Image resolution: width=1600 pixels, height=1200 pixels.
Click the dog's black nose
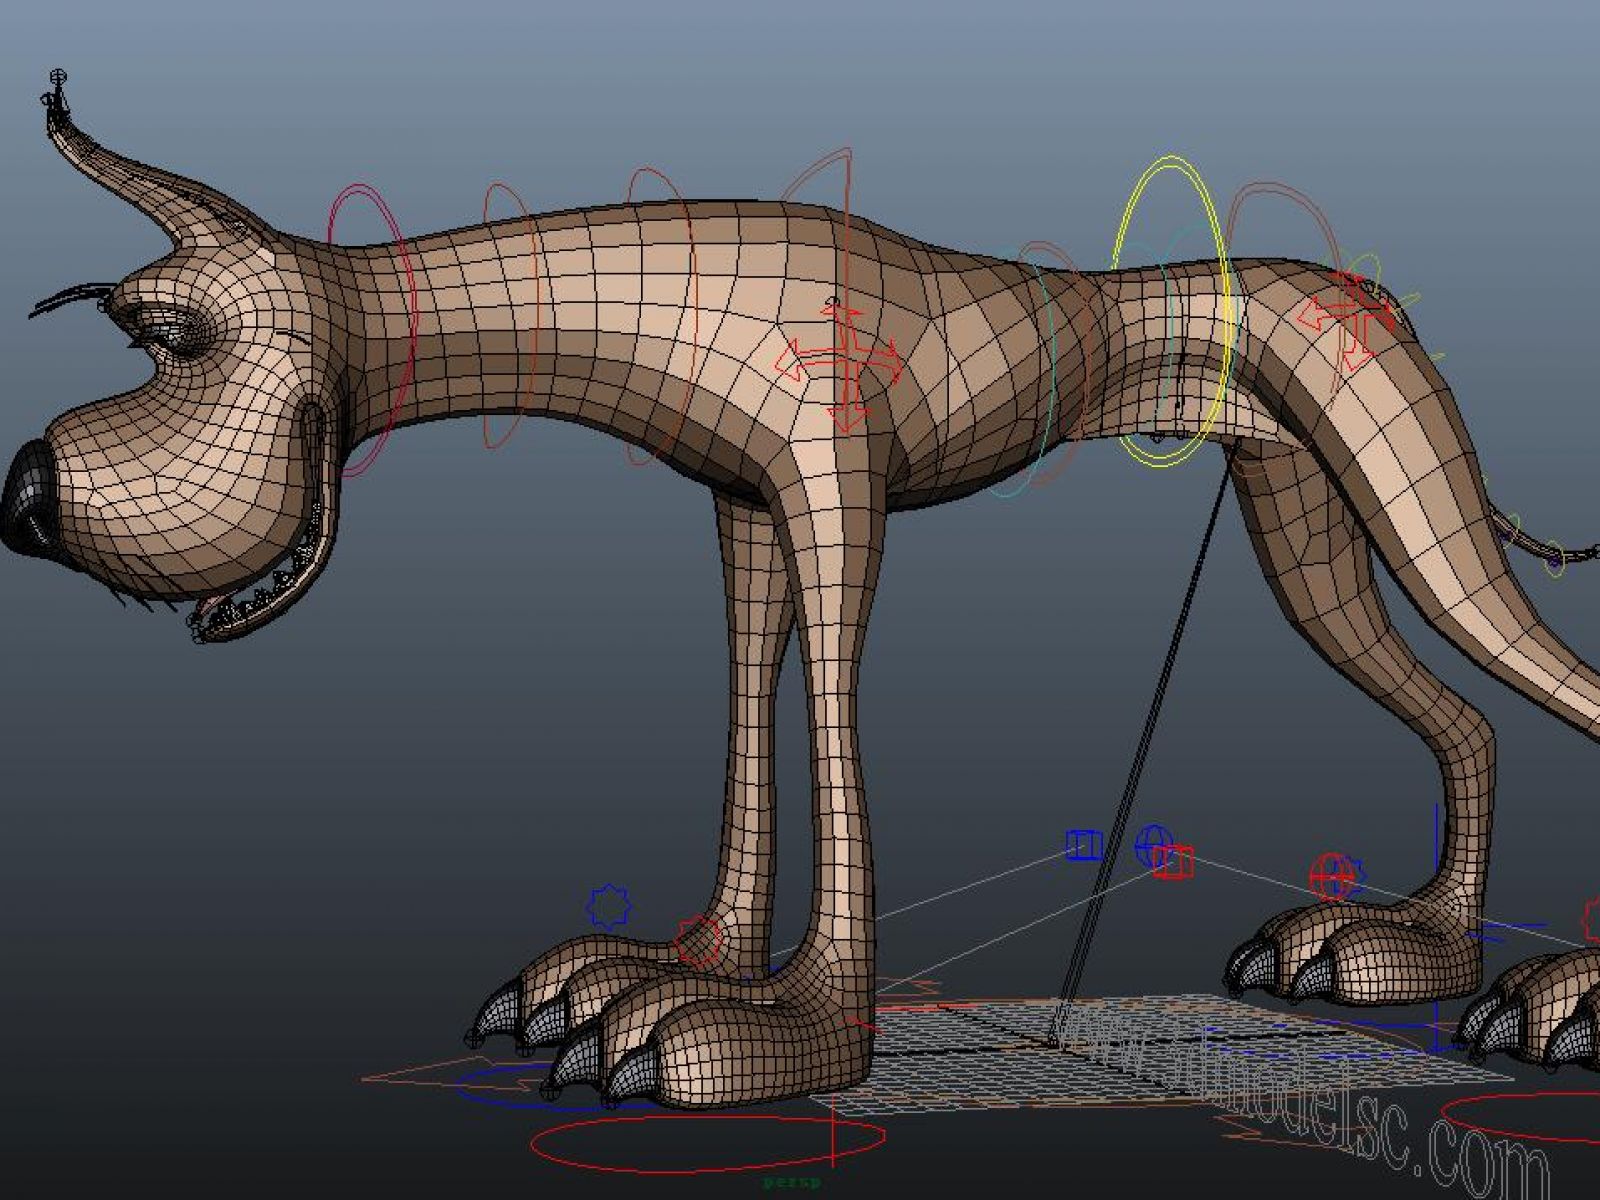click(30, 500)
